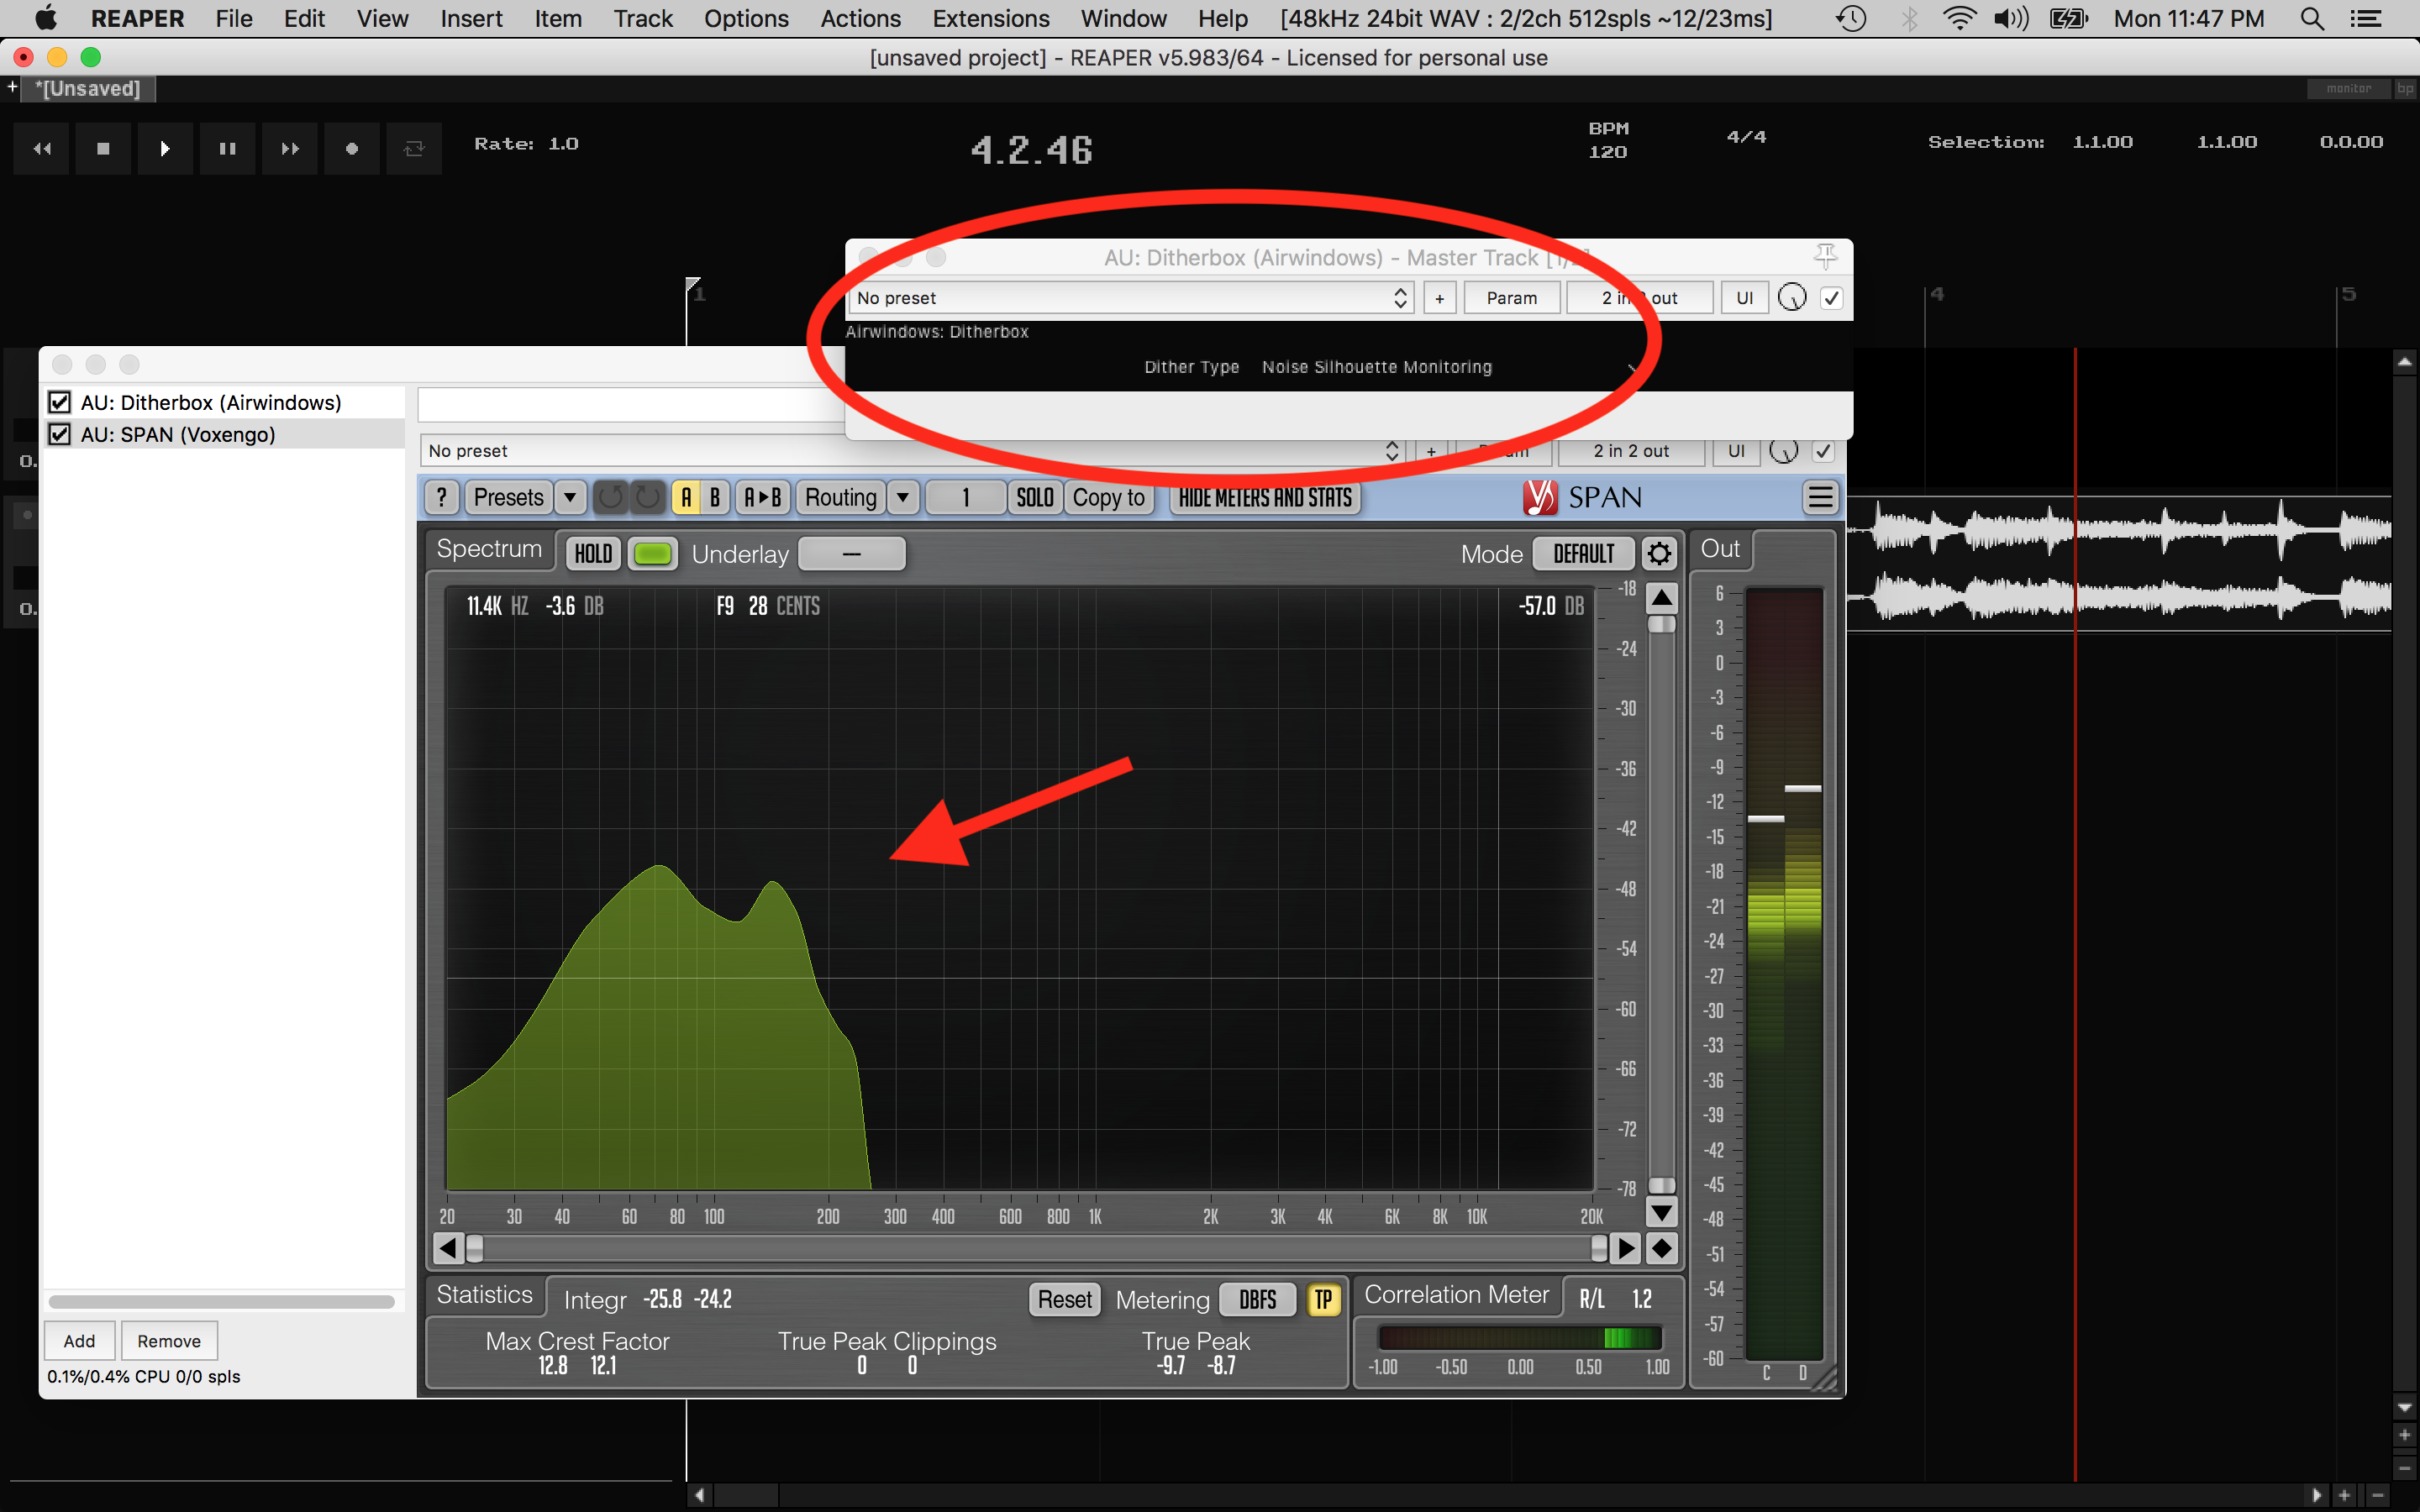Viewport: 2420px width, 1512px height.
Task: Bypass SPAN using its header checkbox
Action: [x=1823, y=451]
